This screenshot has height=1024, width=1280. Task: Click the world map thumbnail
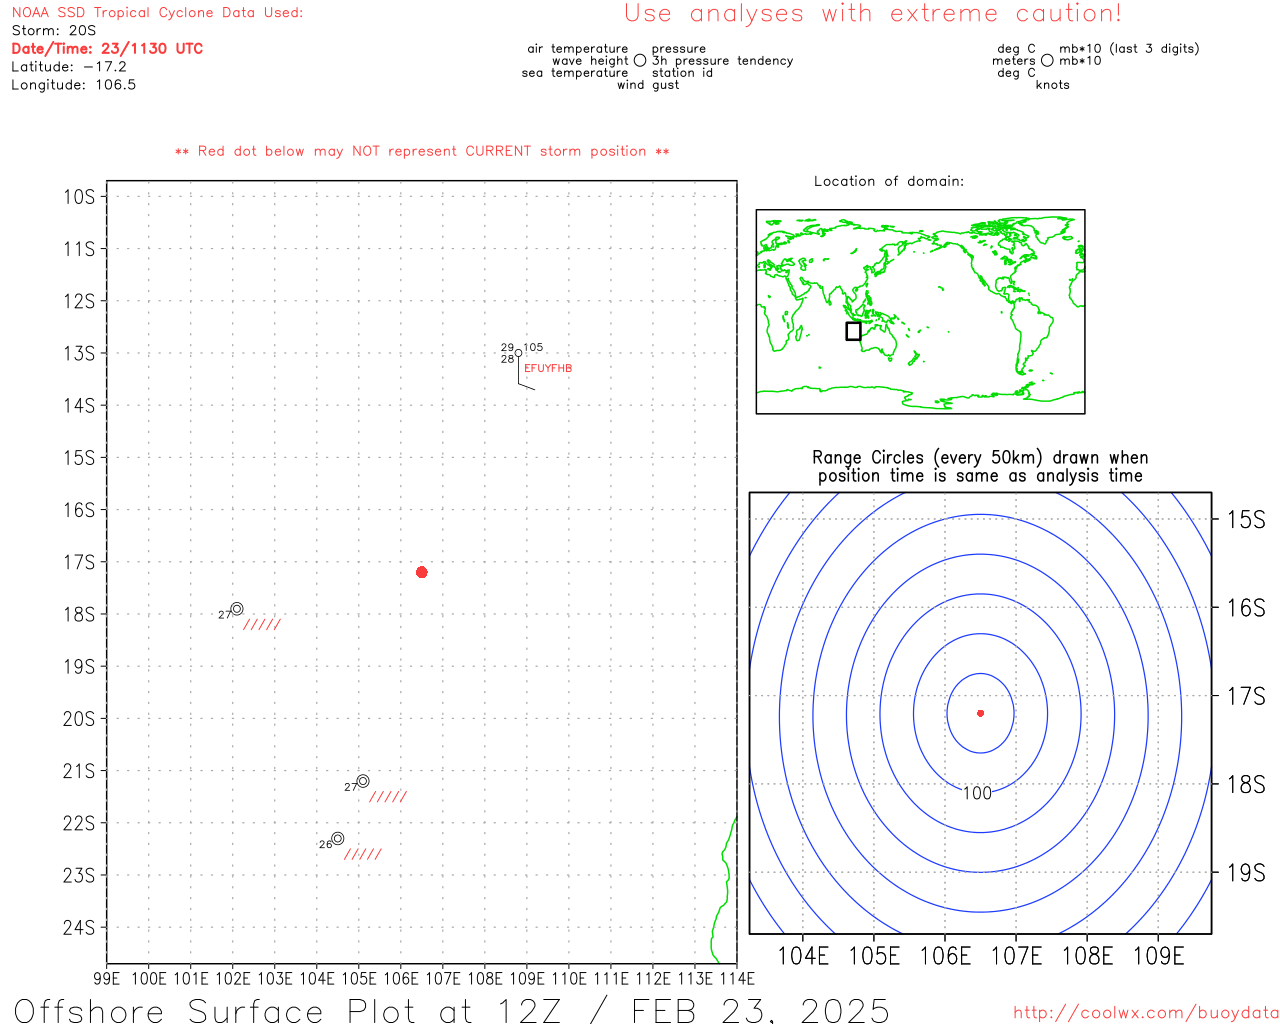[x=920, y=311]
